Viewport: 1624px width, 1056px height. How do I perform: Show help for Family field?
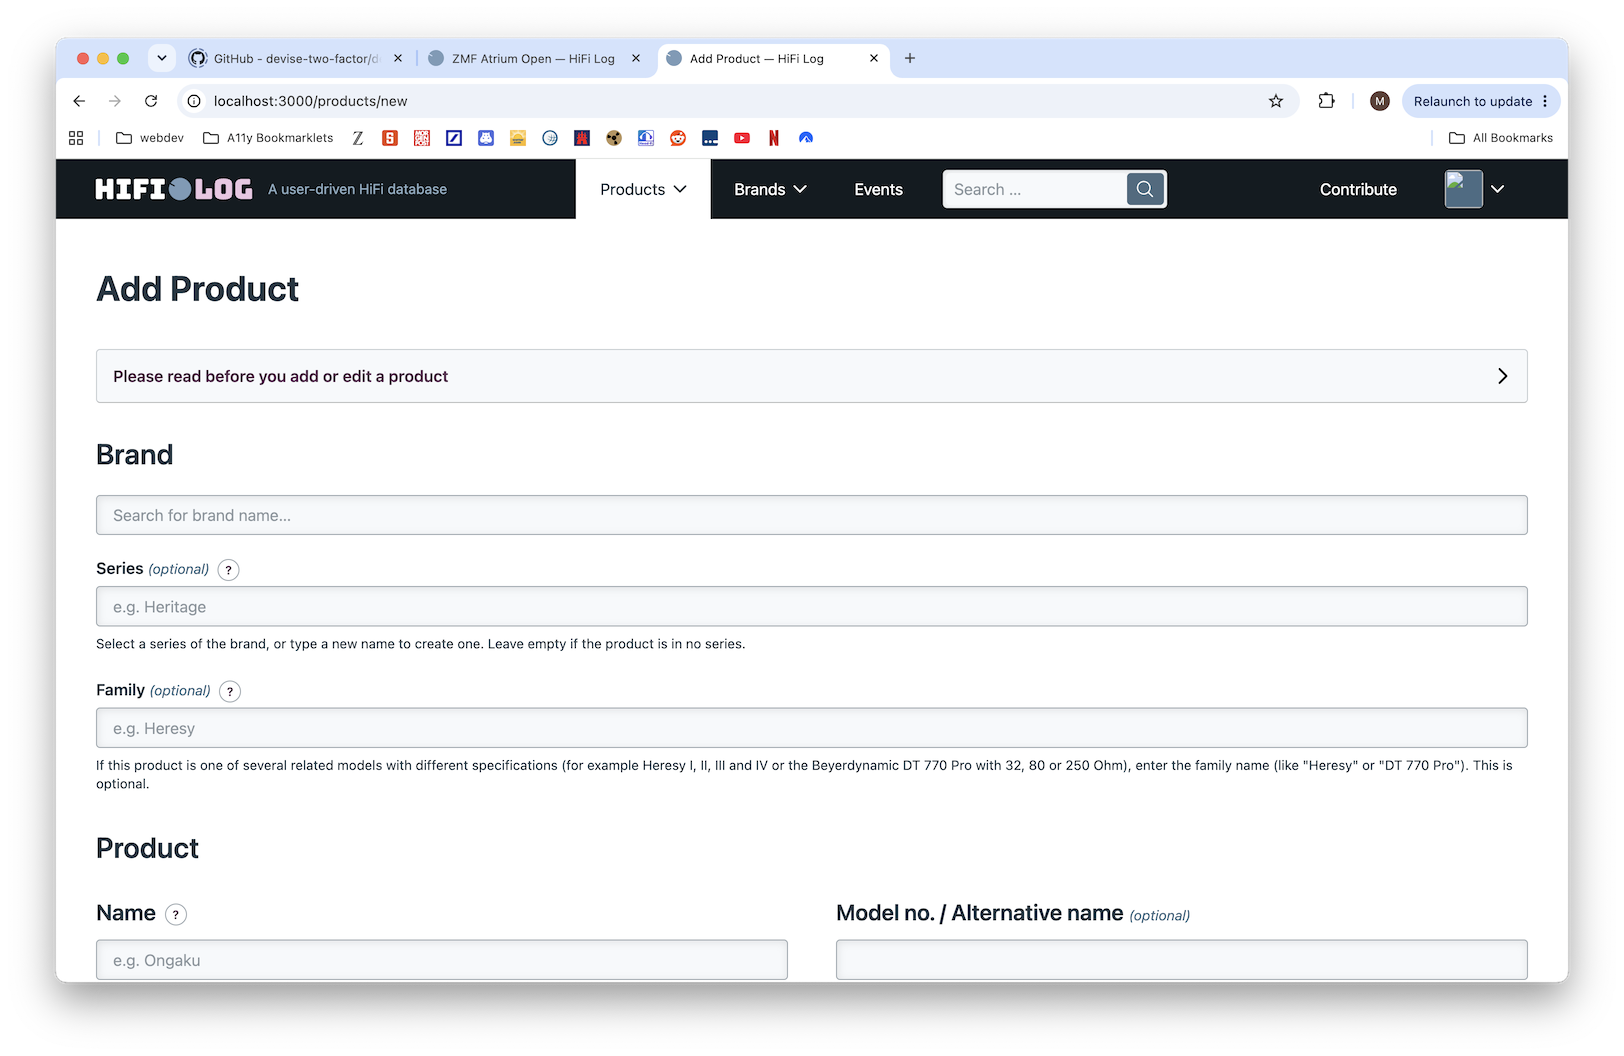click(230, 691)
